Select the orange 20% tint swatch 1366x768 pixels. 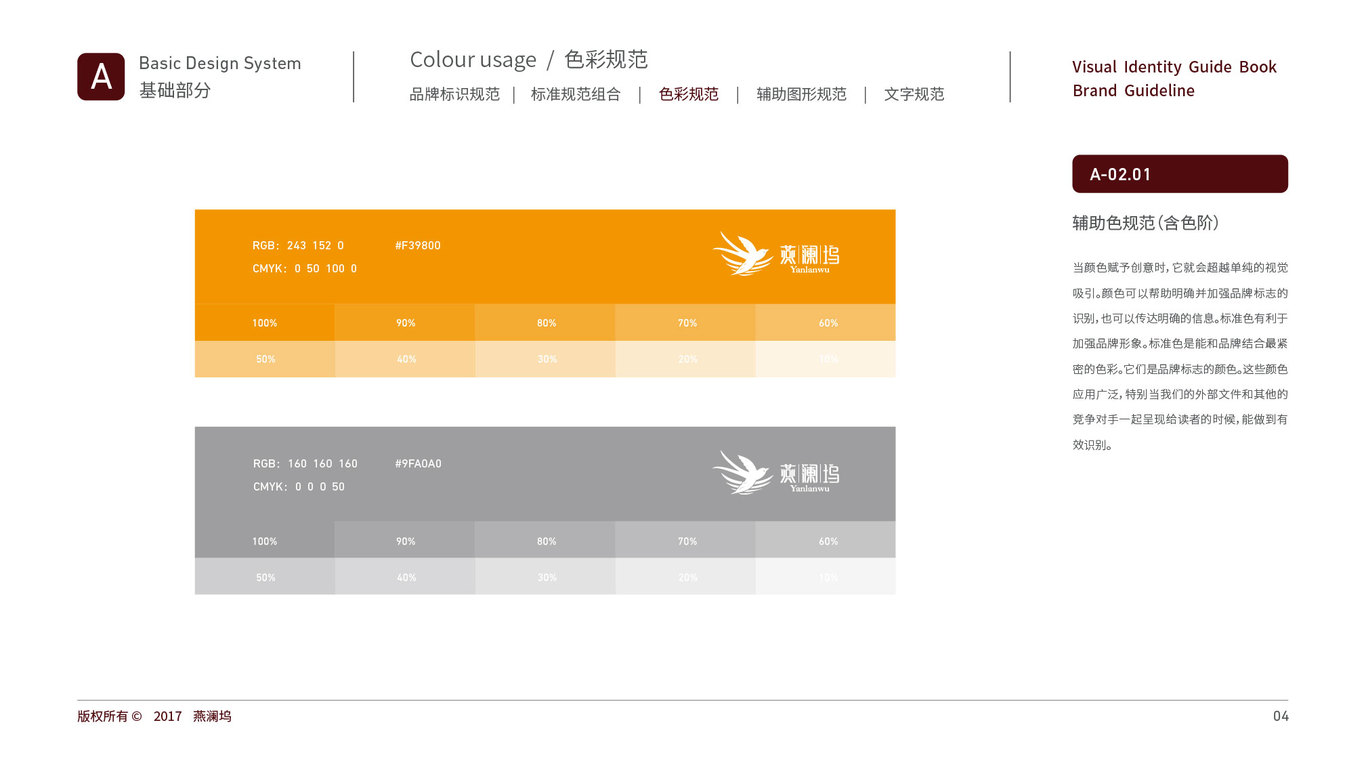(685, 359)
